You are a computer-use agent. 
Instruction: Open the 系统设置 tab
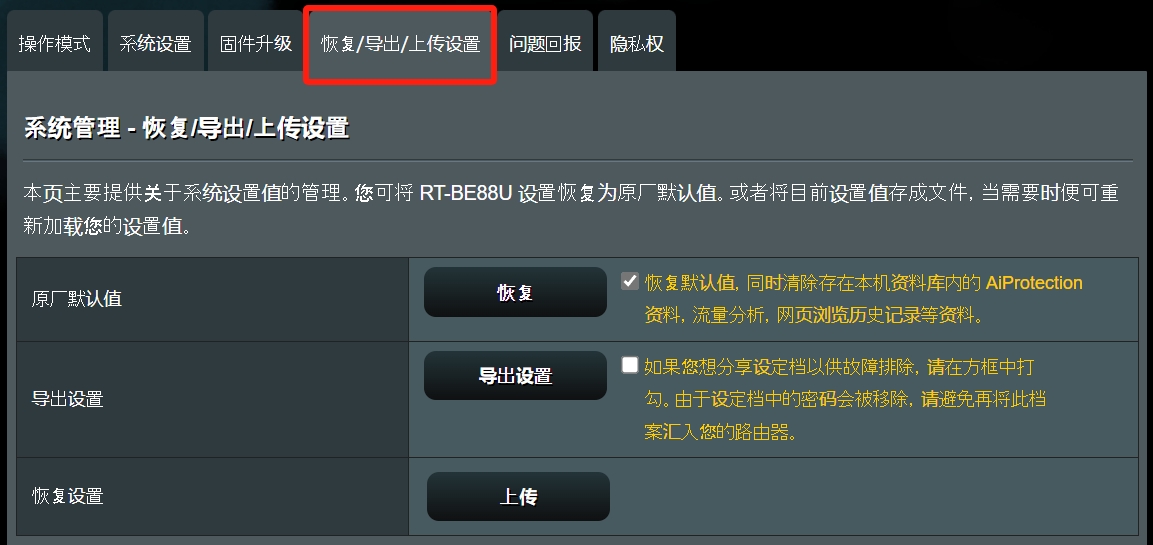[x=155, y=43]
